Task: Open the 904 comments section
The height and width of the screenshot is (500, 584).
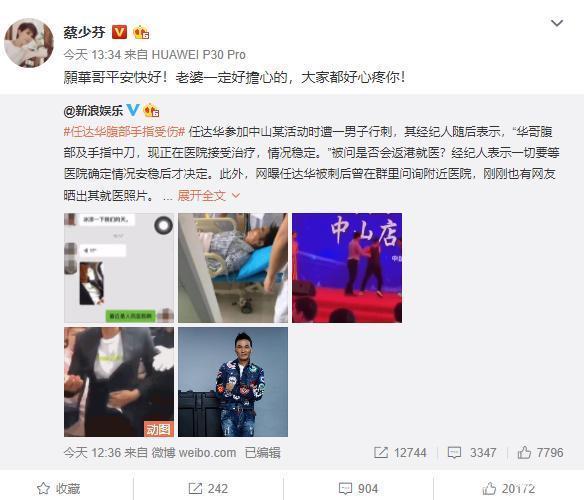Action: [x=358, y=488]
